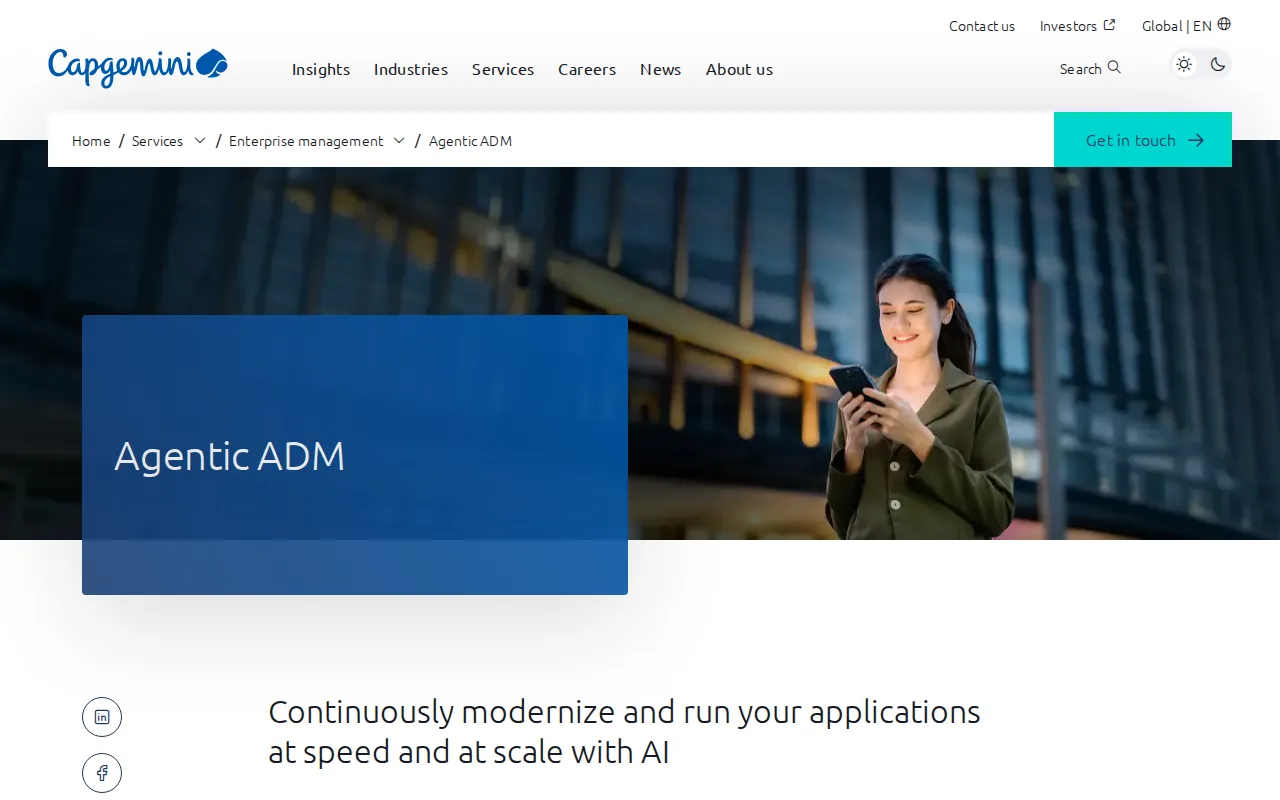Go to Home breadcrumb
The width and height of the screenshot is (1280, 800).
[91, 141]
